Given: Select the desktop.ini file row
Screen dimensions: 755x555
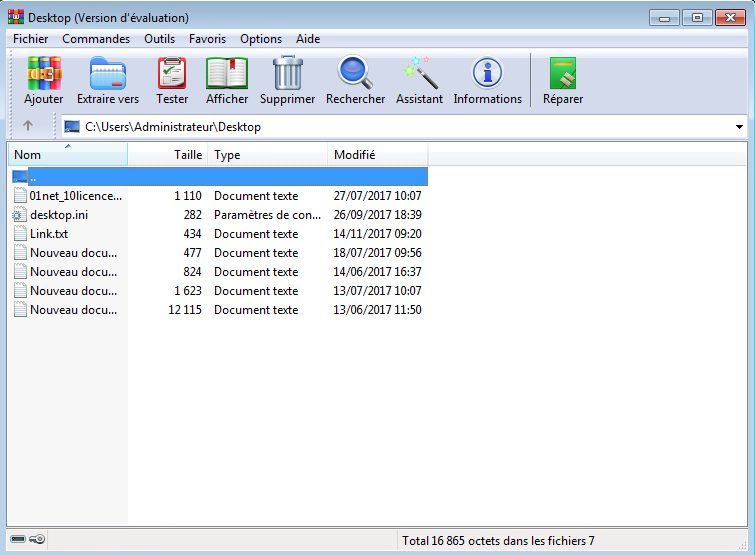Looking at the screenshot, I should (x=217, y=215).
